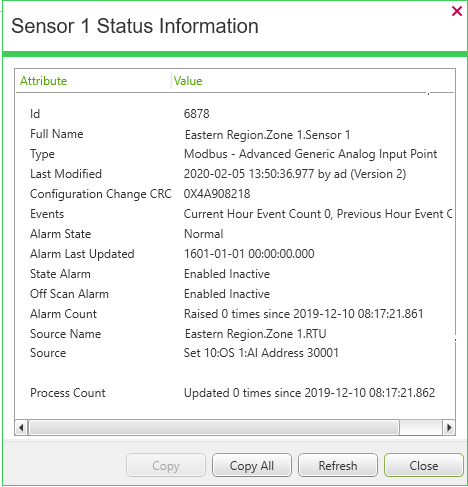468x487 pixels.
Task: Click the horizontal scrollbar thumb
Action: [x=214, y=427]
